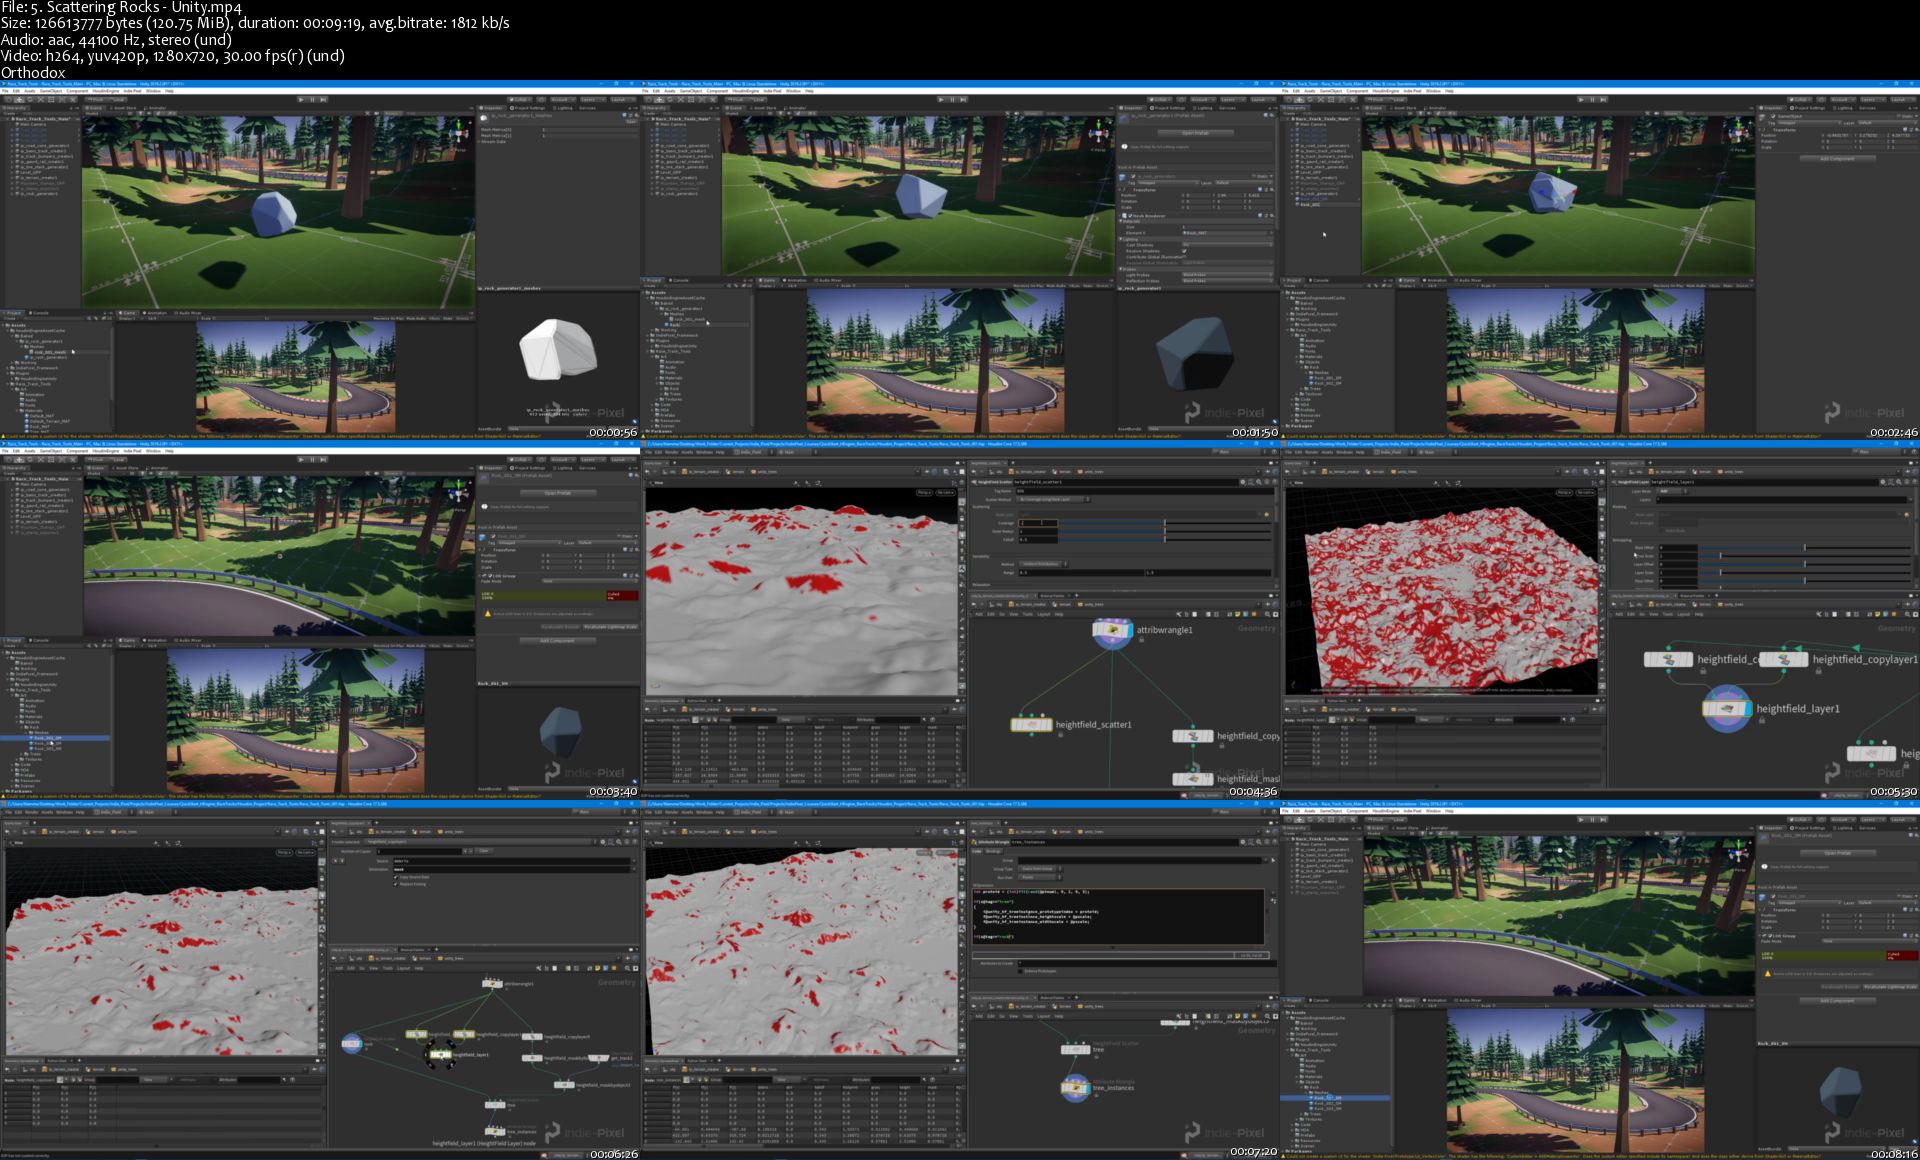
Task: Click Unity Play button in the 00:00:56 frame
Action: pyautogui.click(x=302, y=99)
